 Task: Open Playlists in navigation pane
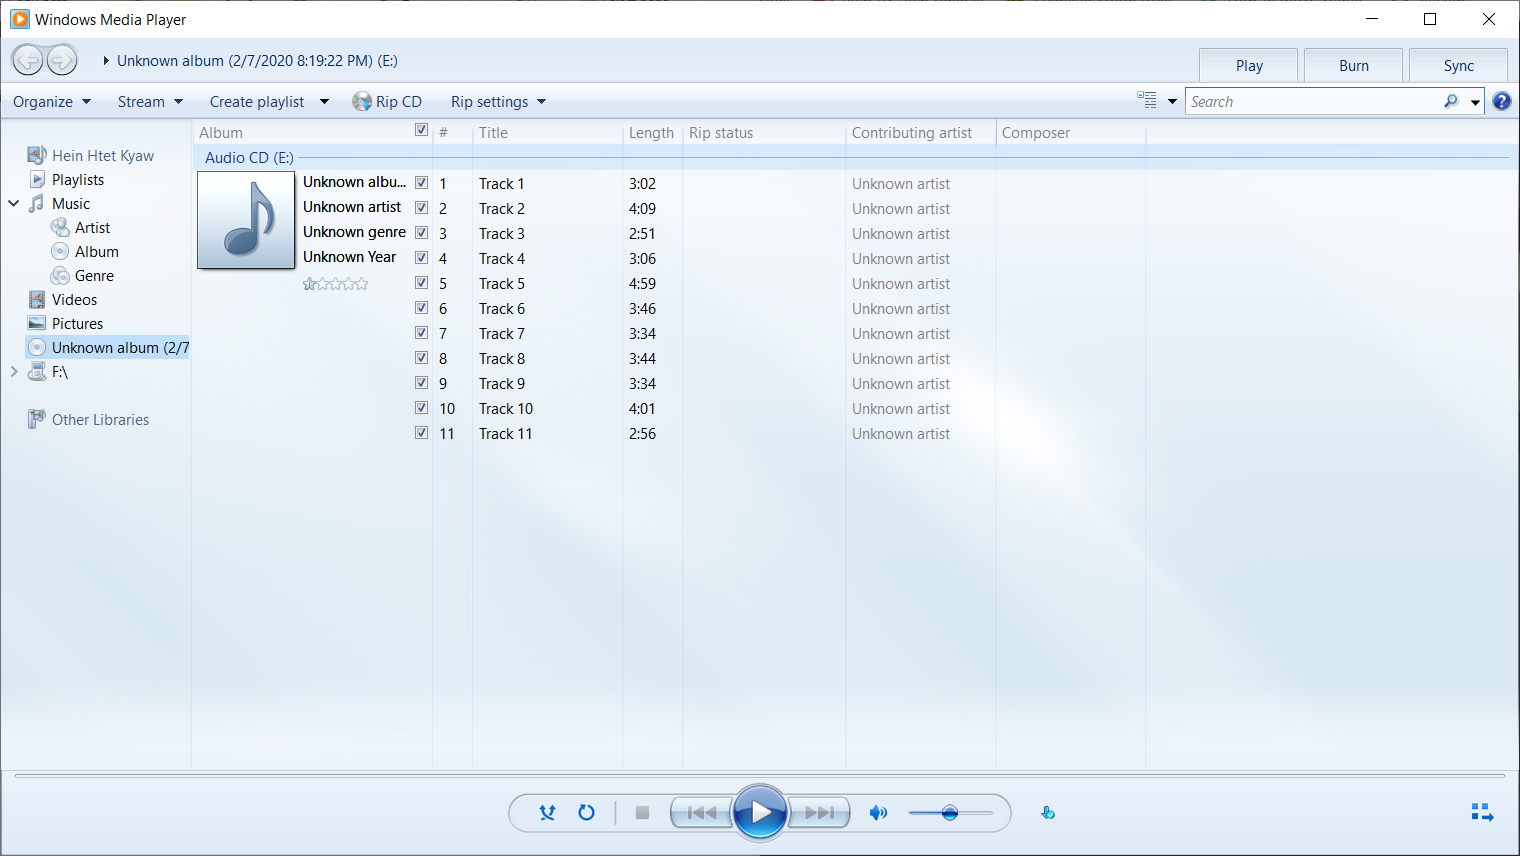[x=78, y=180]
